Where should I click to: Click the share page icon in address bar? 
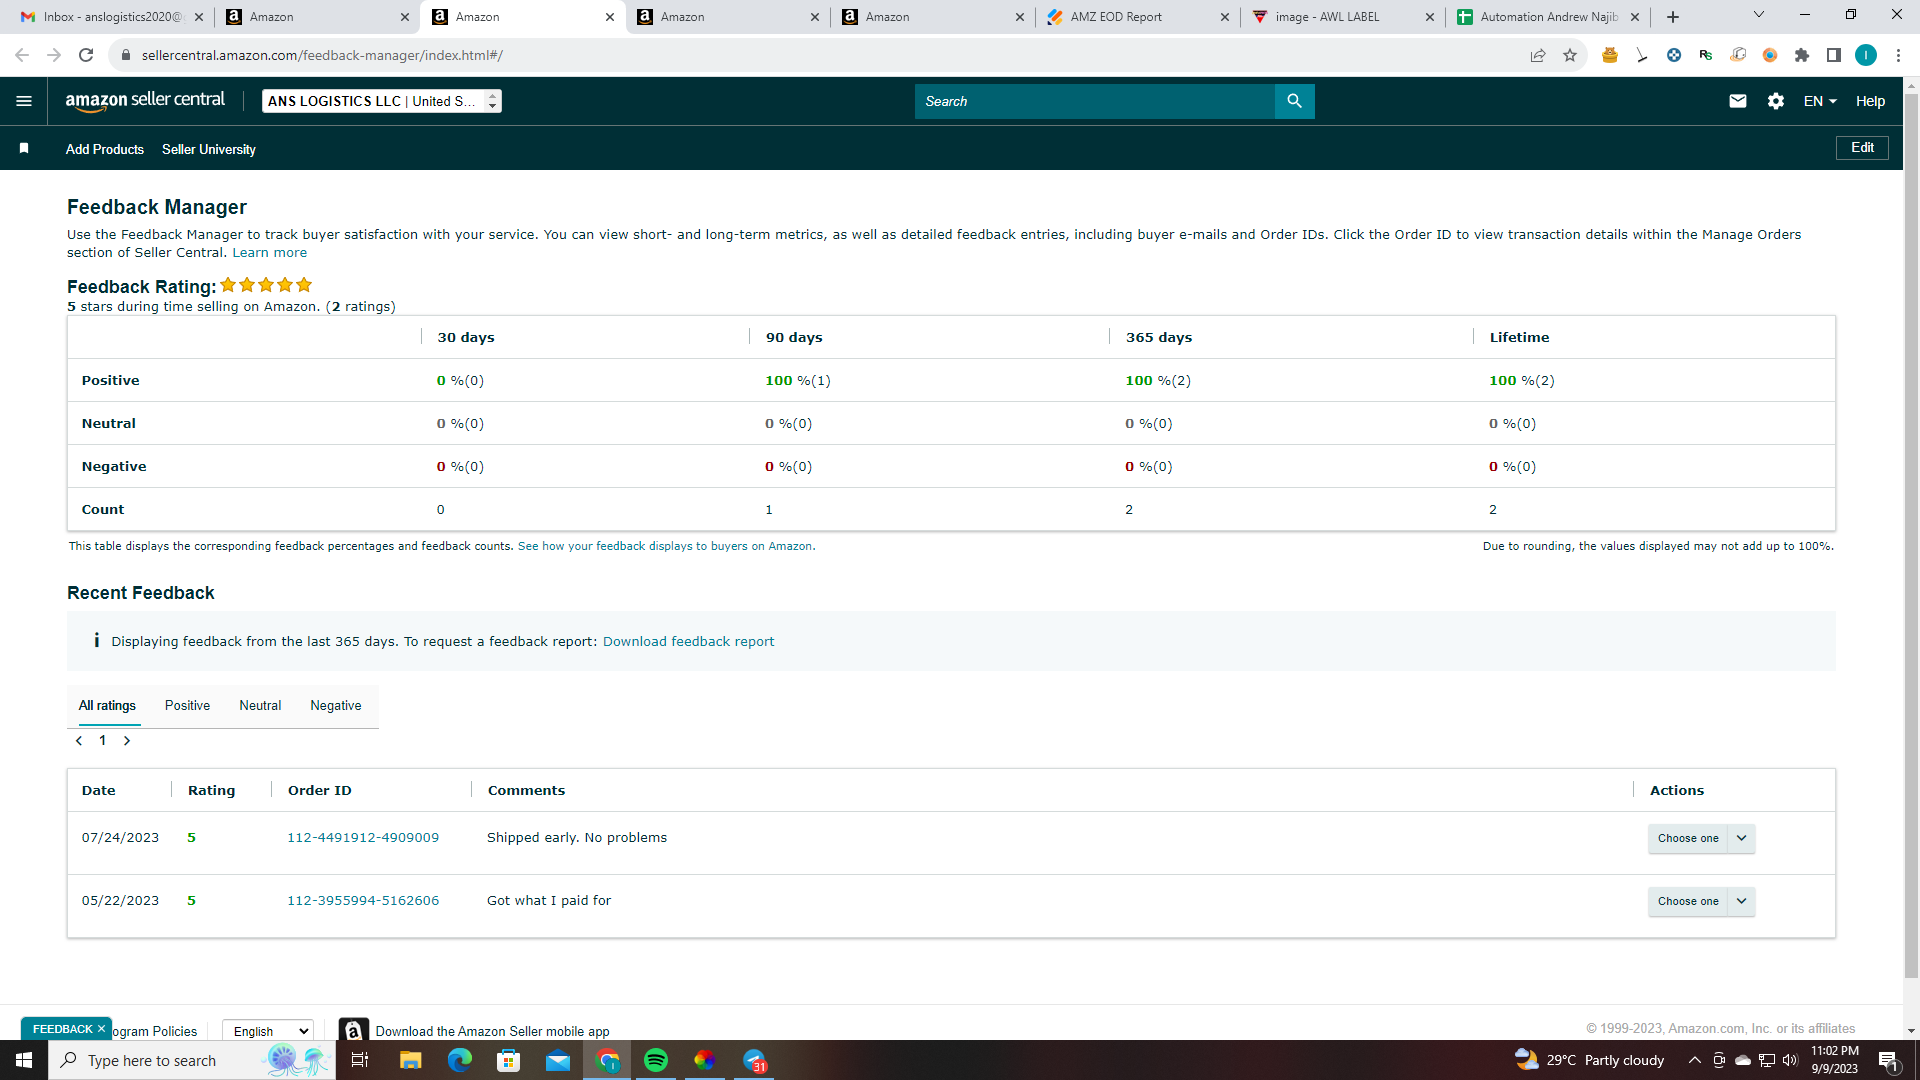coord(1538,55)
